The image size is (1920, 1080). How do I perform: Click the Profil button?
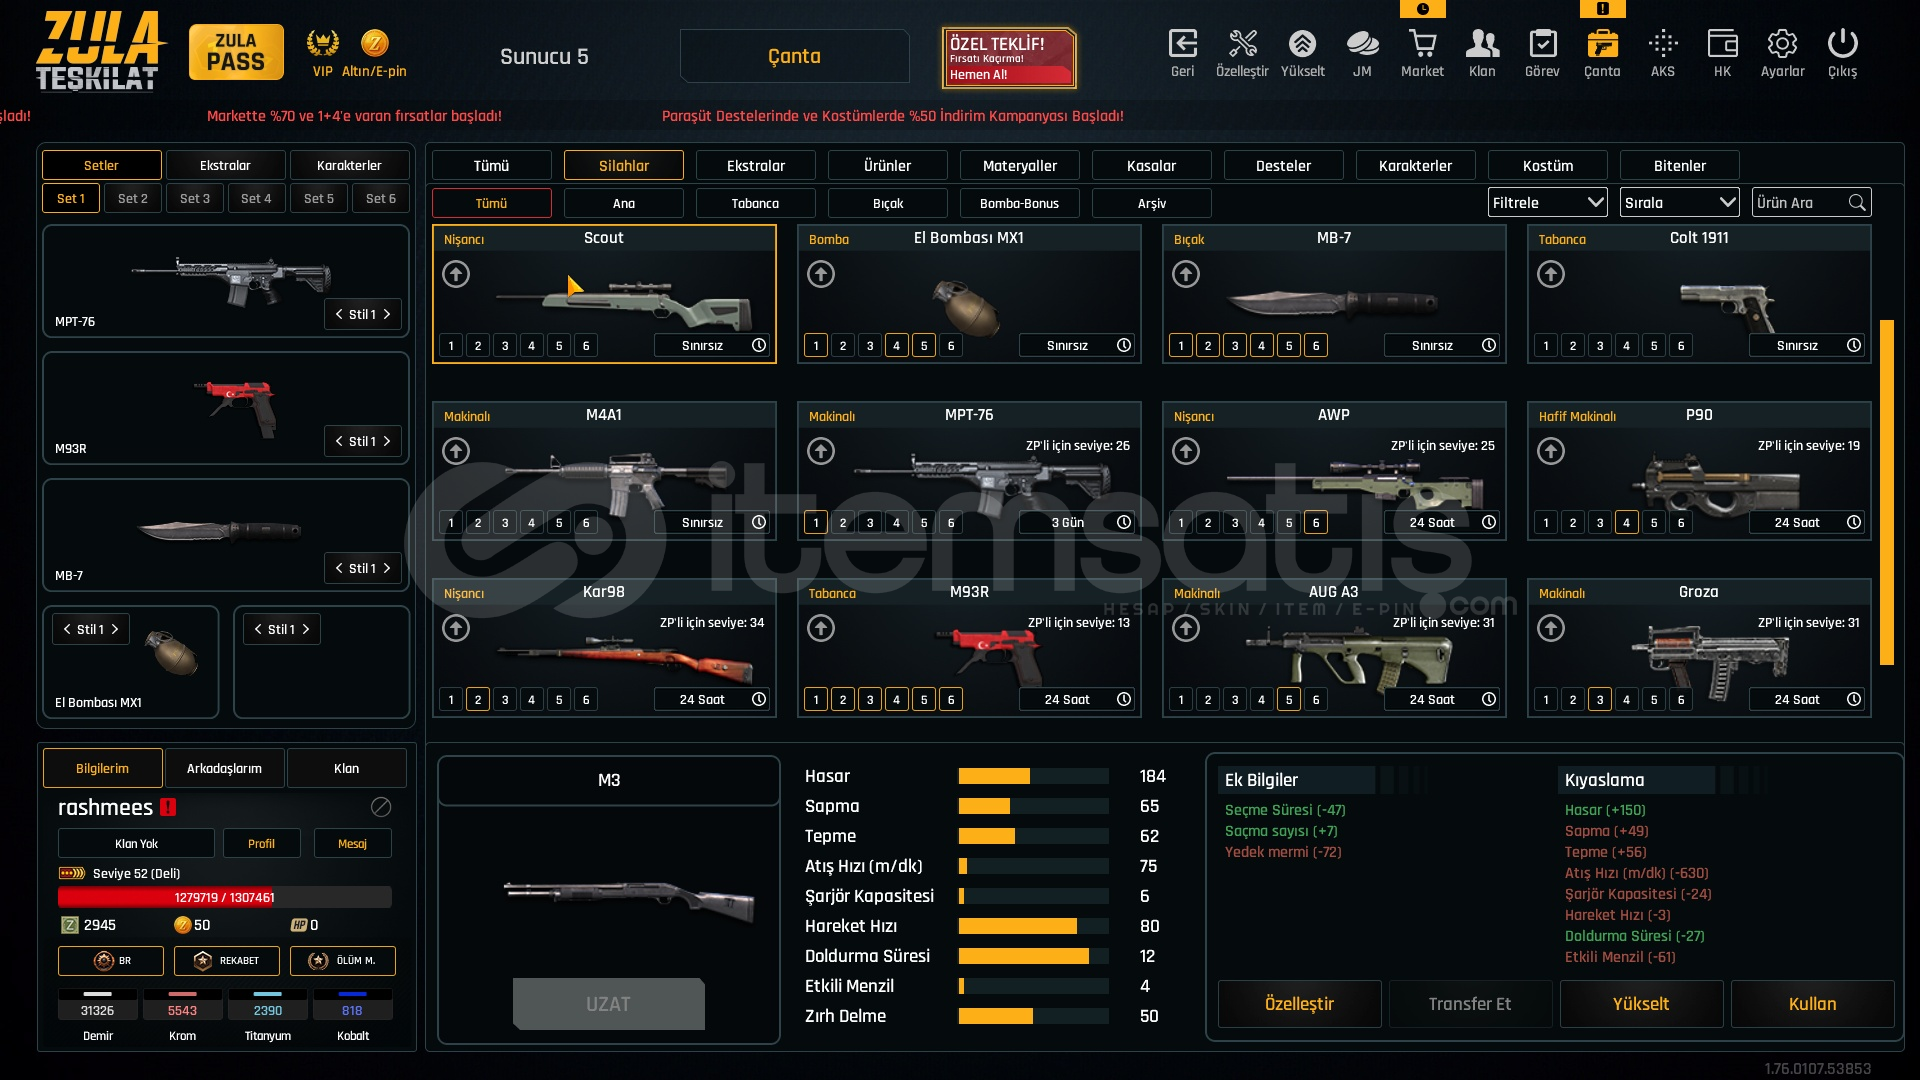click(261, 844)
